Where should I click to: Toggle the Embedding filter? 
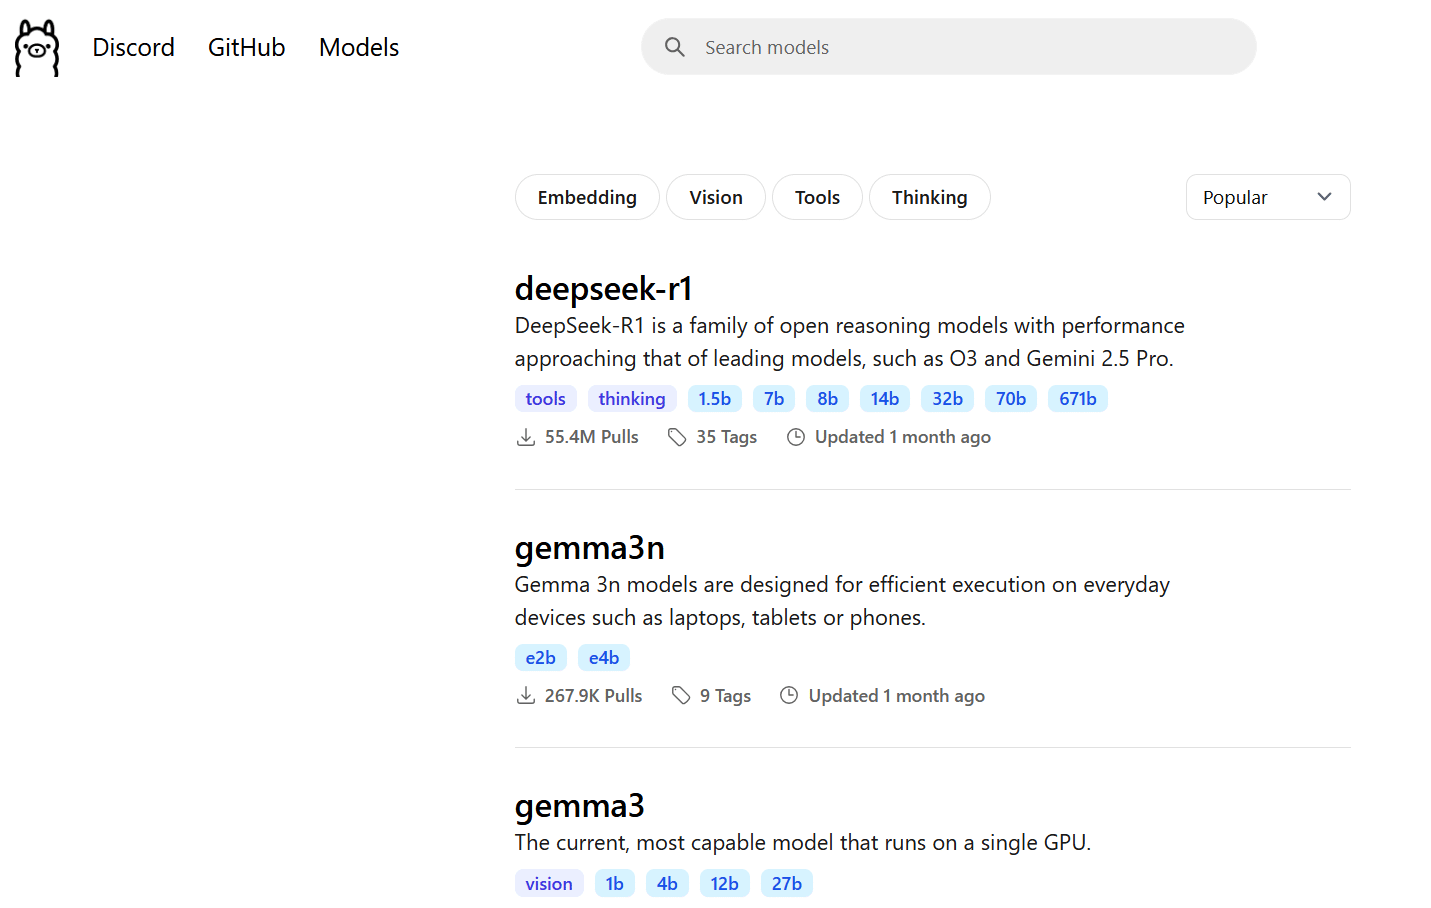(x=587, y=197)
